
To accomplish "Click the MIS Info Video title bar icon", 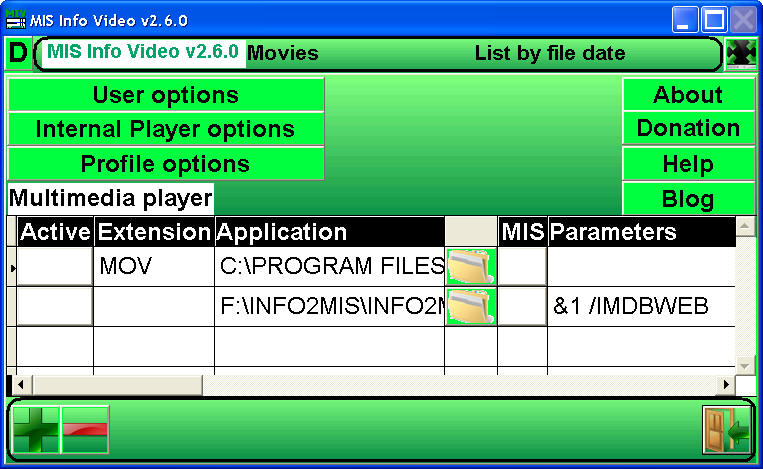I will pyautogui.click(x=15, y=19).
